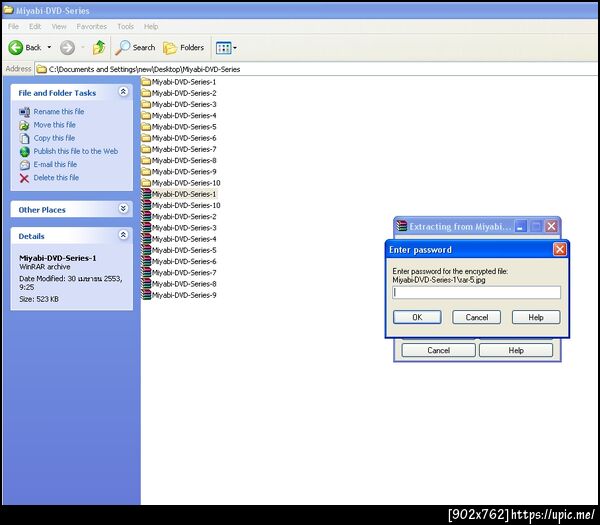
Task: Select folder icon of Miyabi-DVD-Series-2
Action: coord(146,93)
